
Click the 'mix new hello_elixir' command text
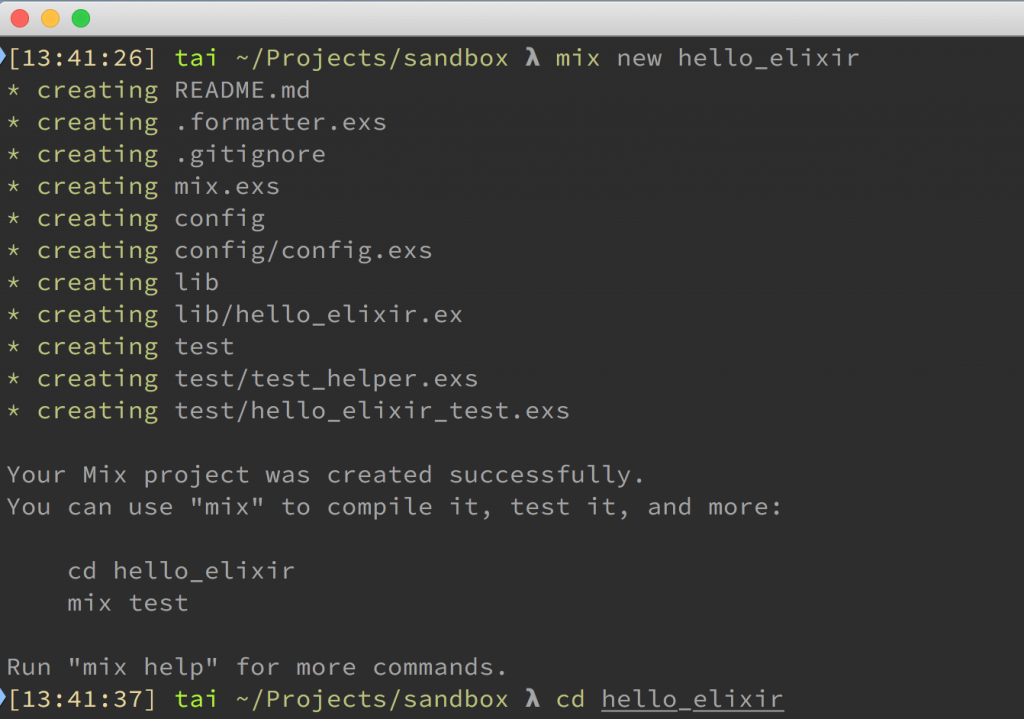(x=707, y=58)
